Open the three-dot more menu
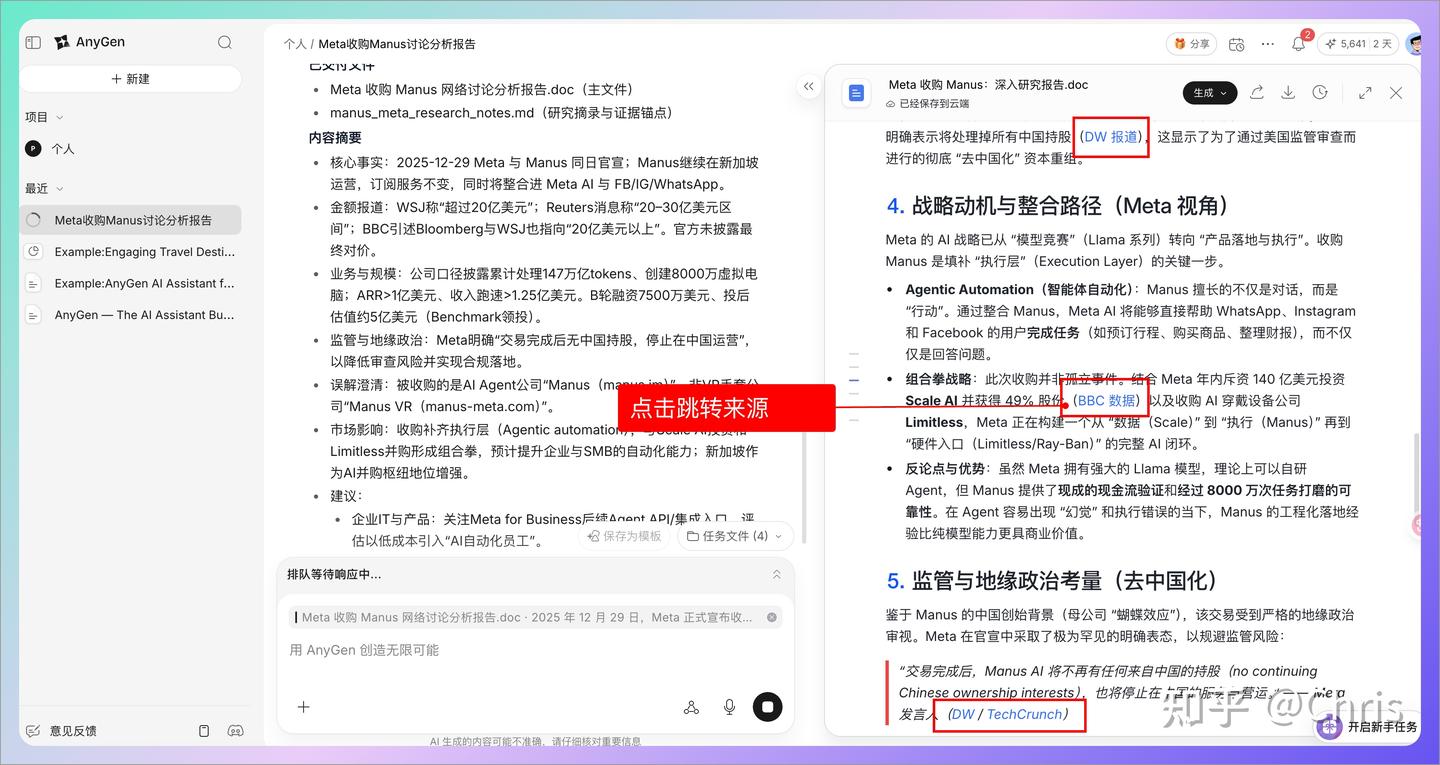Image resolution: width=1440 pixels, height=765 pixels. (1268, 44)
